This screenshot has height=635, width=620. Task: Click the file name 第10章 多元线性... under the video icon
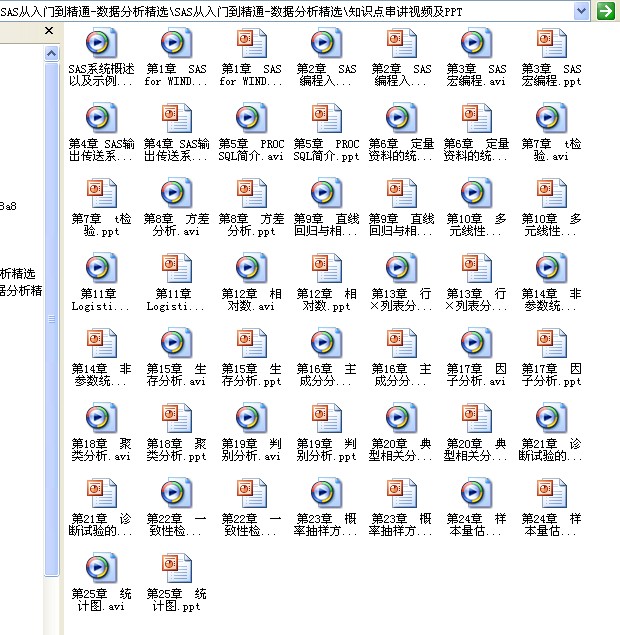click(x=476, y=225)
